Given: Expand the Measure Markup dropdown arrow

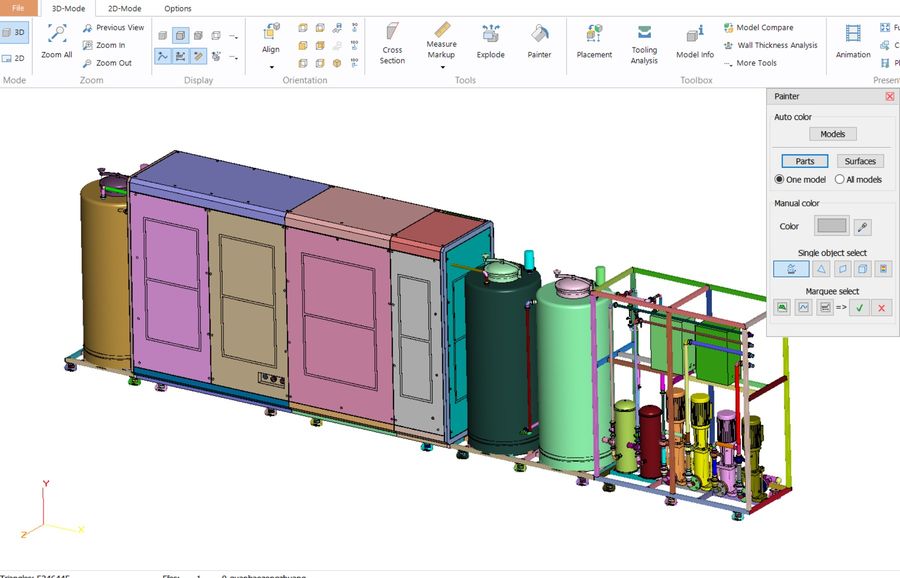Looking at the screenshot, I should (442, 67).
